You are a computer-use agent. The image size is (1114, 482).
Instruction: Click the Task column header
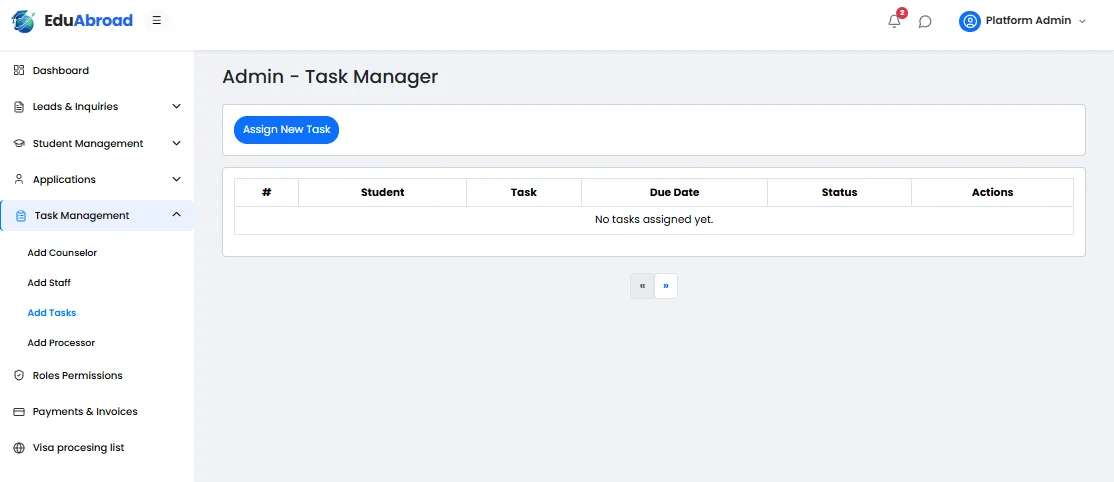524,192
